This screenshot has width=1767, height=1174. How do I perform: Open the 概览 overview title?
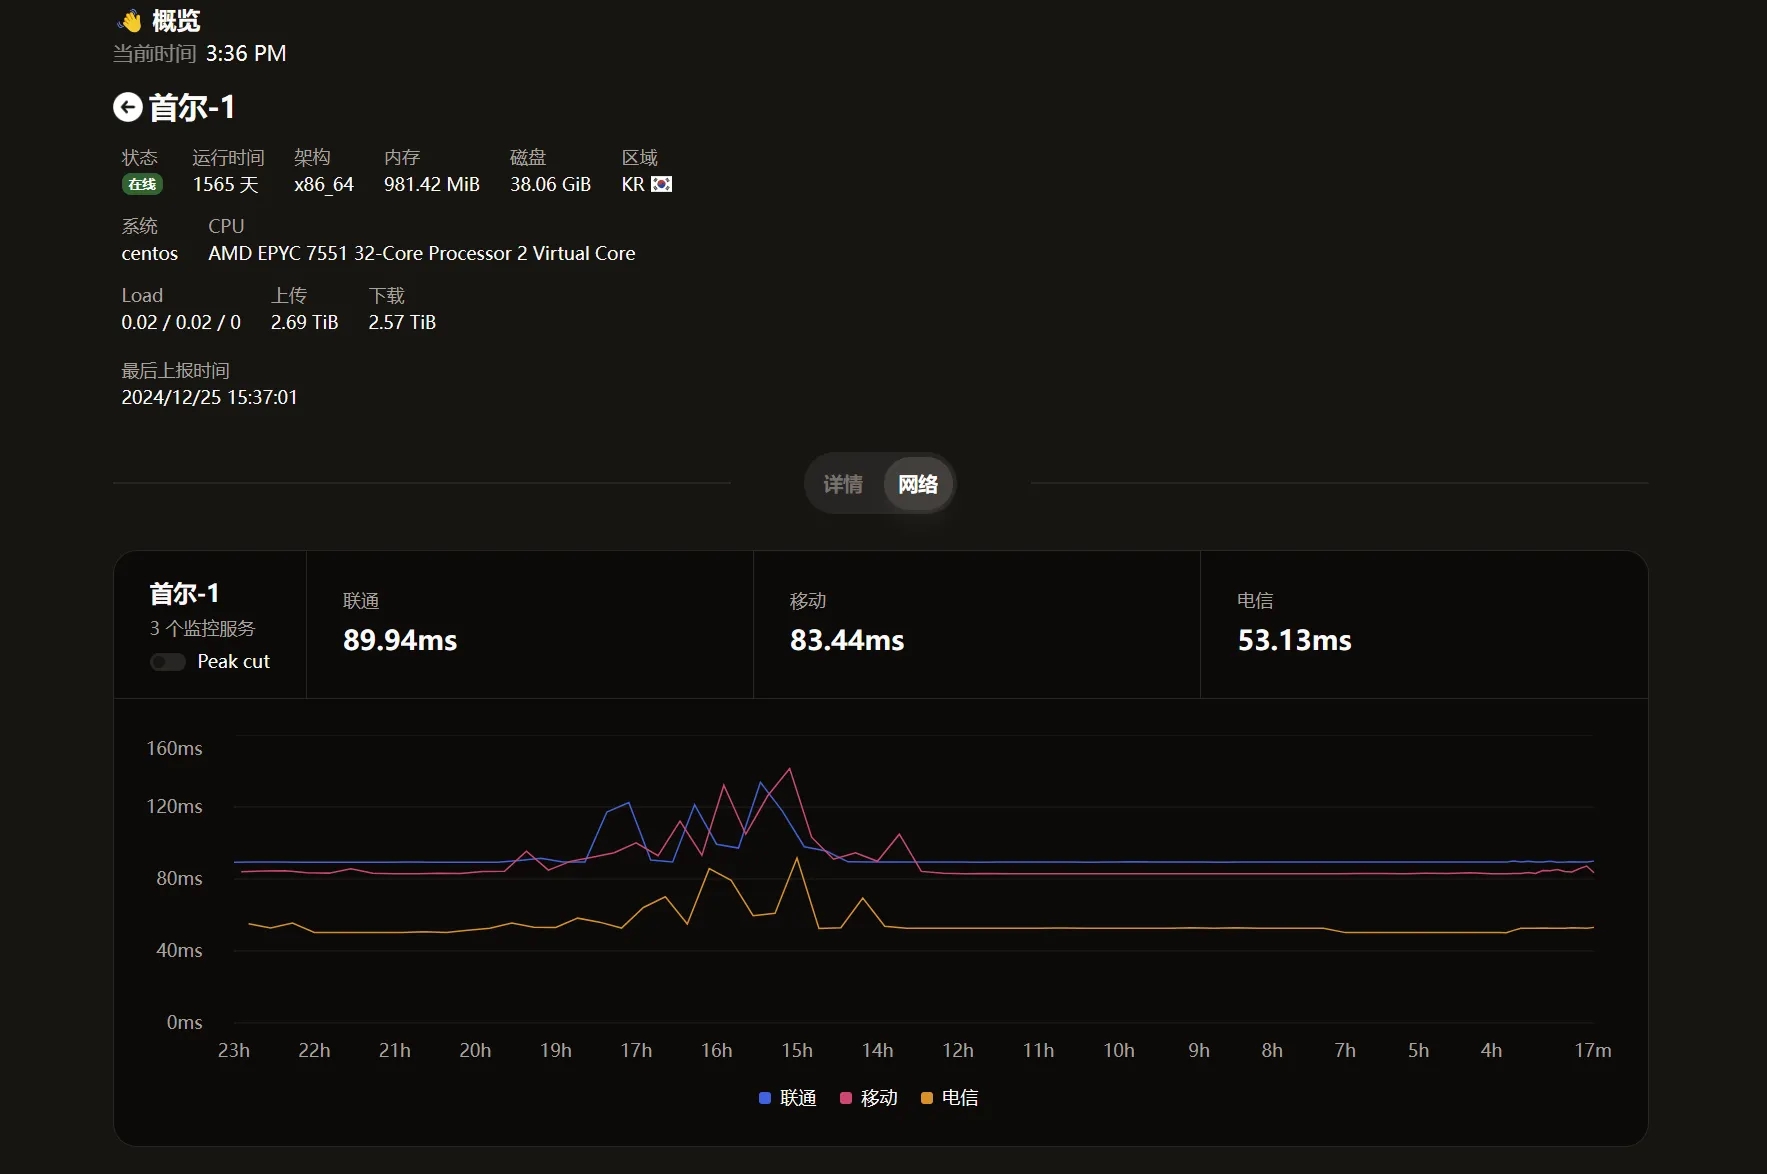pos(176,21)
